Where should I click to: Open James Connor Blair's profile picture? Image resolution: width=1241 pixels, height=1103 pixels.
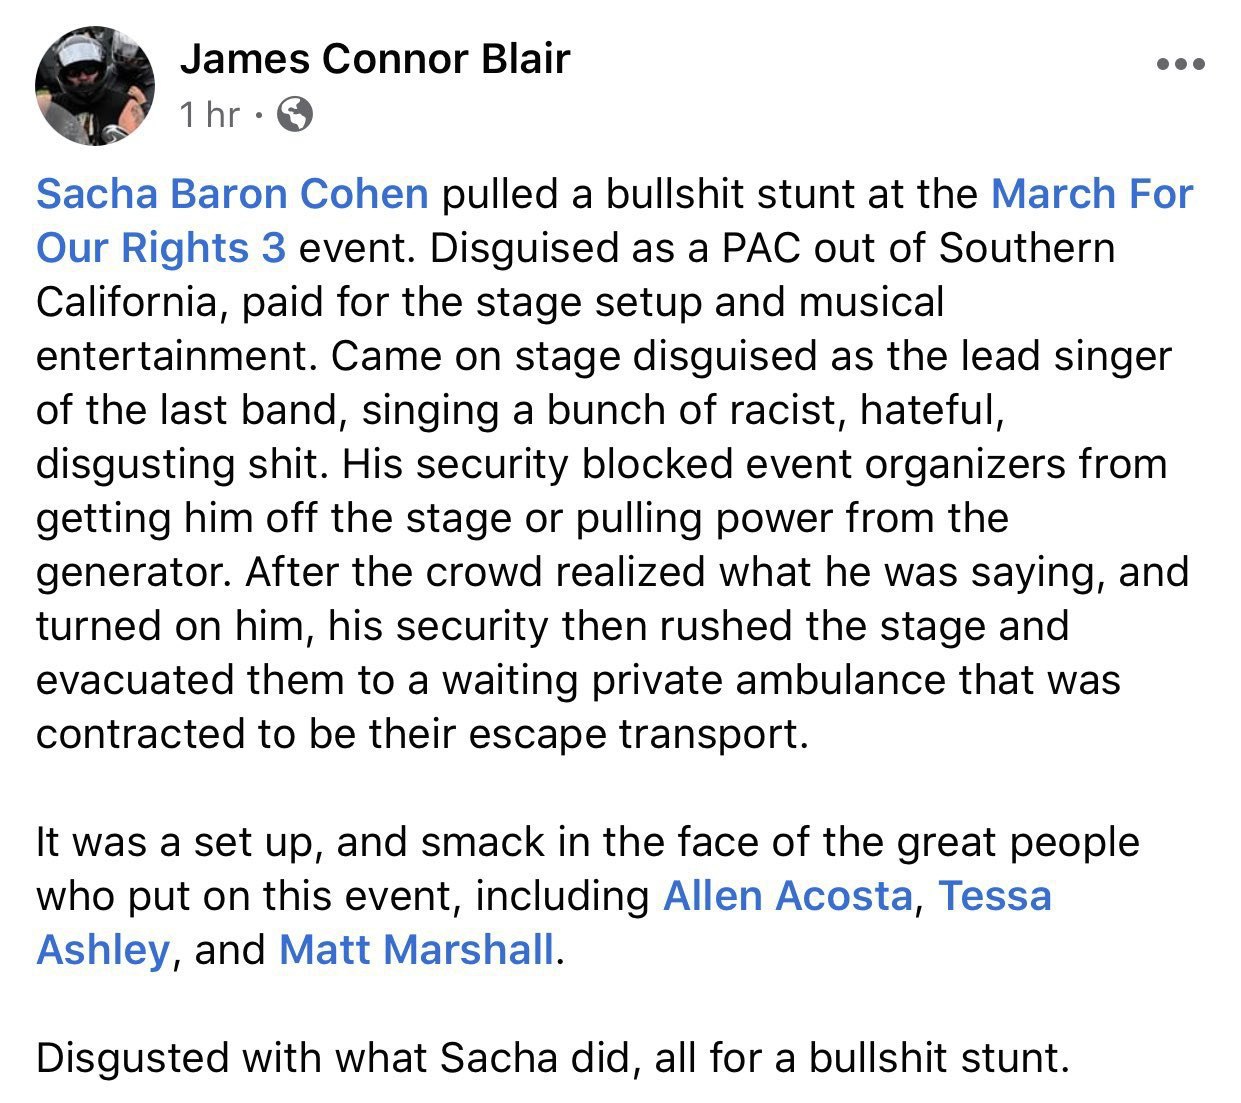pos(95,87)
